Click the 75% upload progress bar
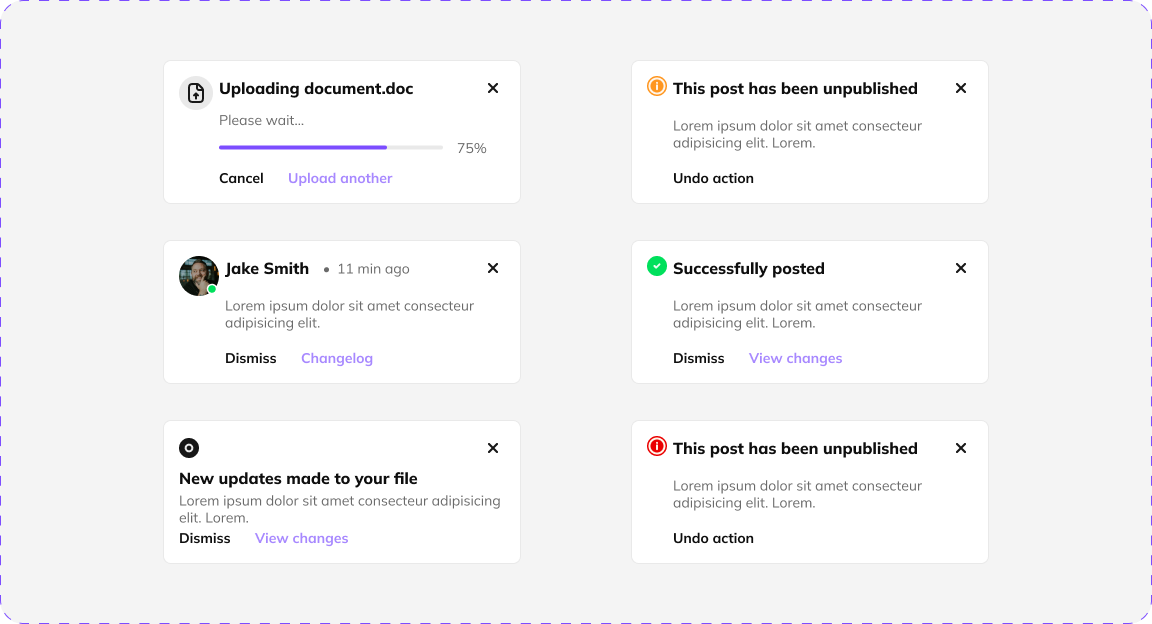 pyautogui.click(x=330, y=147)
